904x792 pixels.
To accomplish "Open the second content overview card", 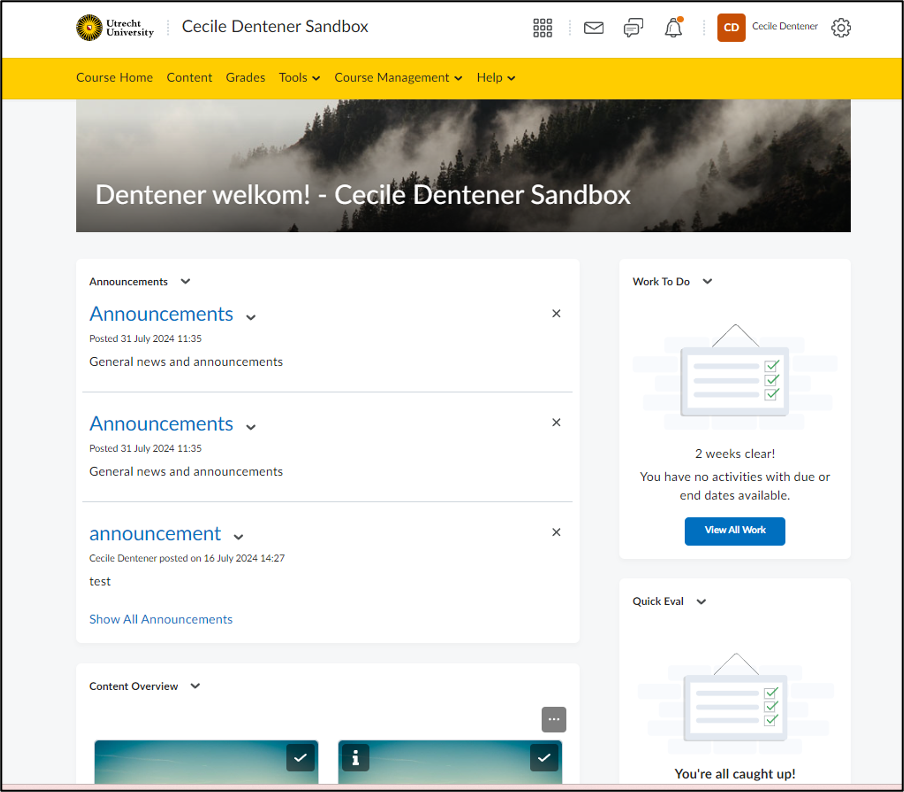I will [x=450, y=761].
